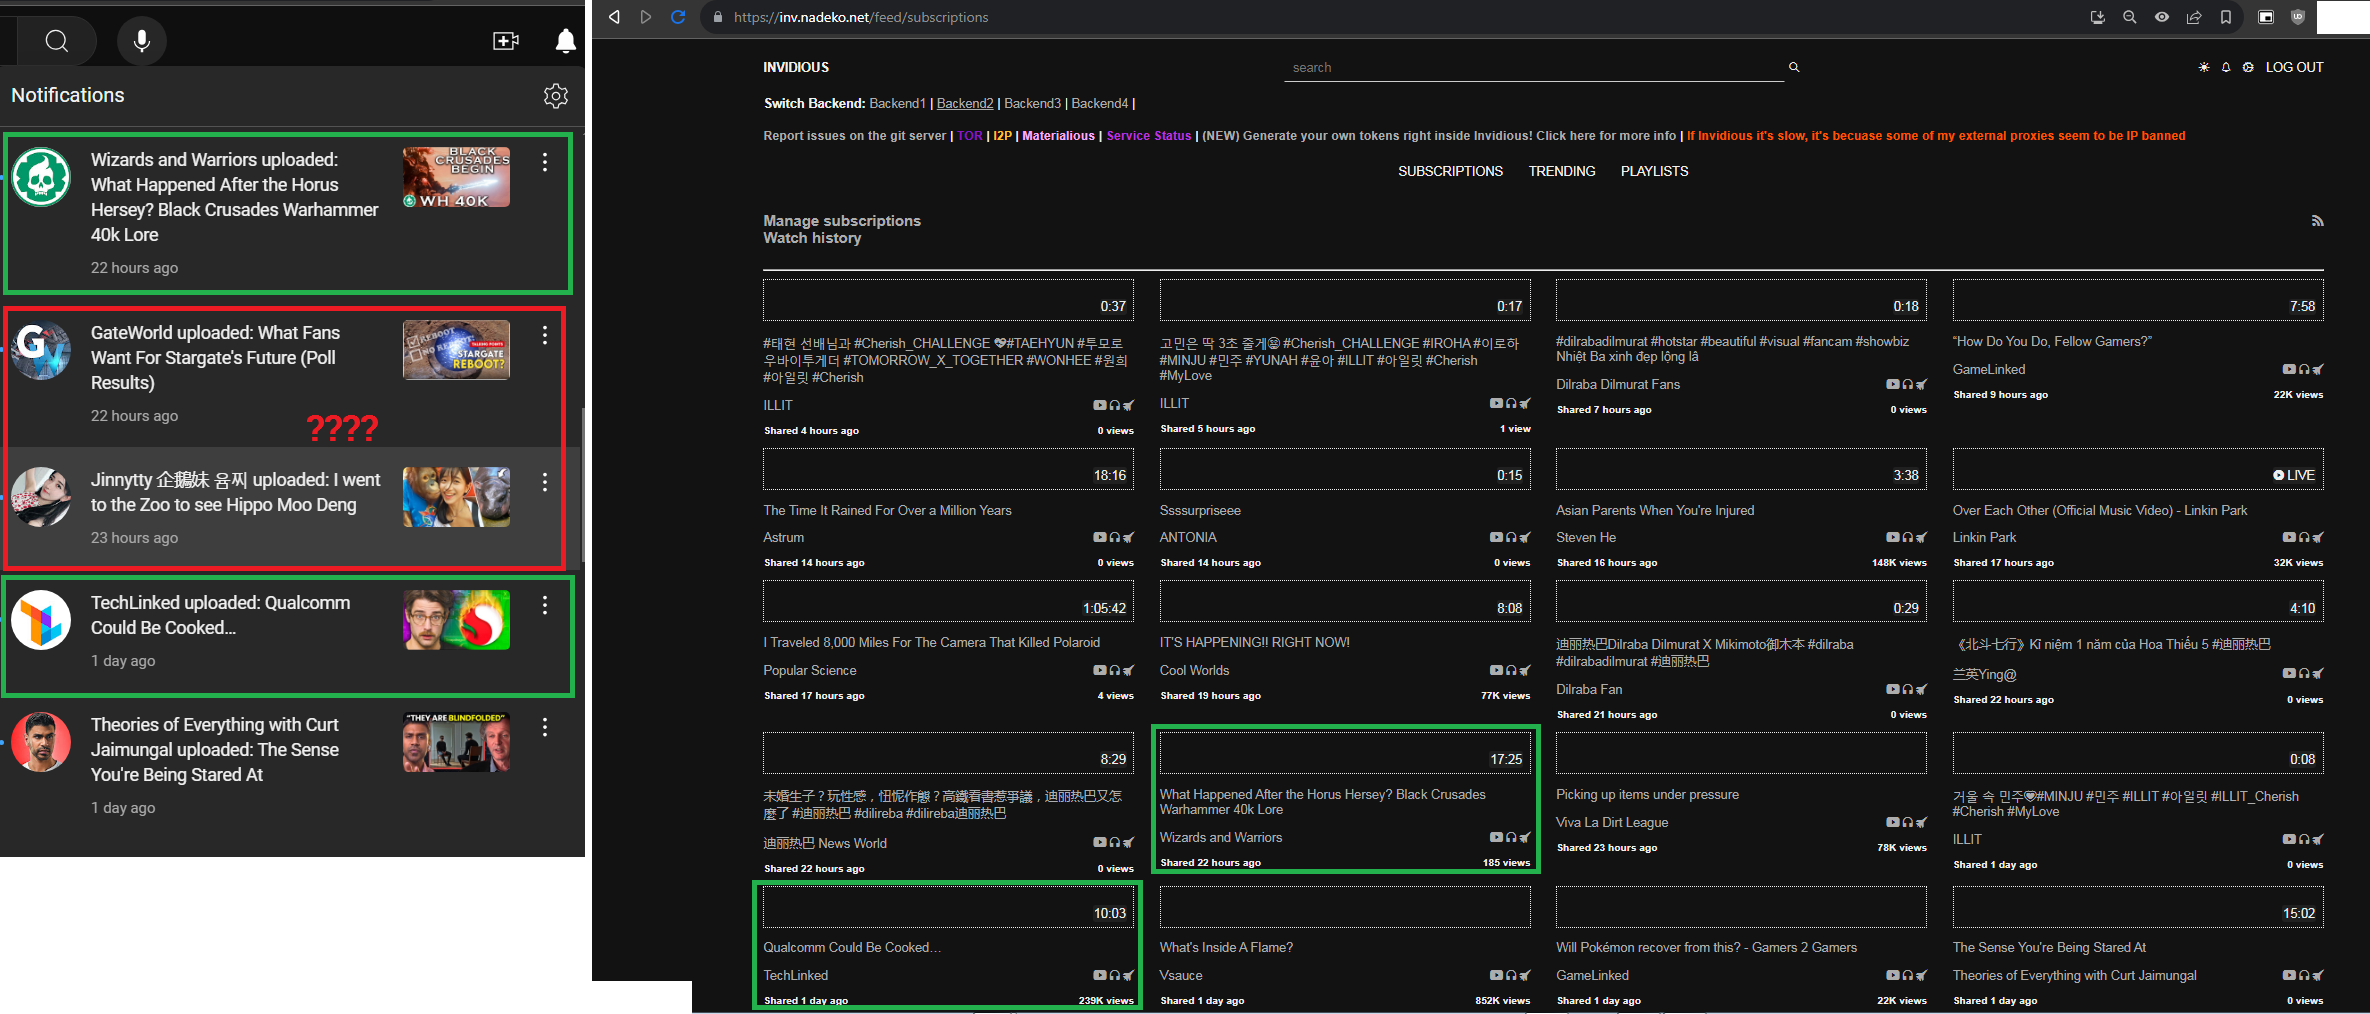Open the Stargate Reboot video thumbnail
This screenshot has height=1014, width=2370.
click(456, 350)
